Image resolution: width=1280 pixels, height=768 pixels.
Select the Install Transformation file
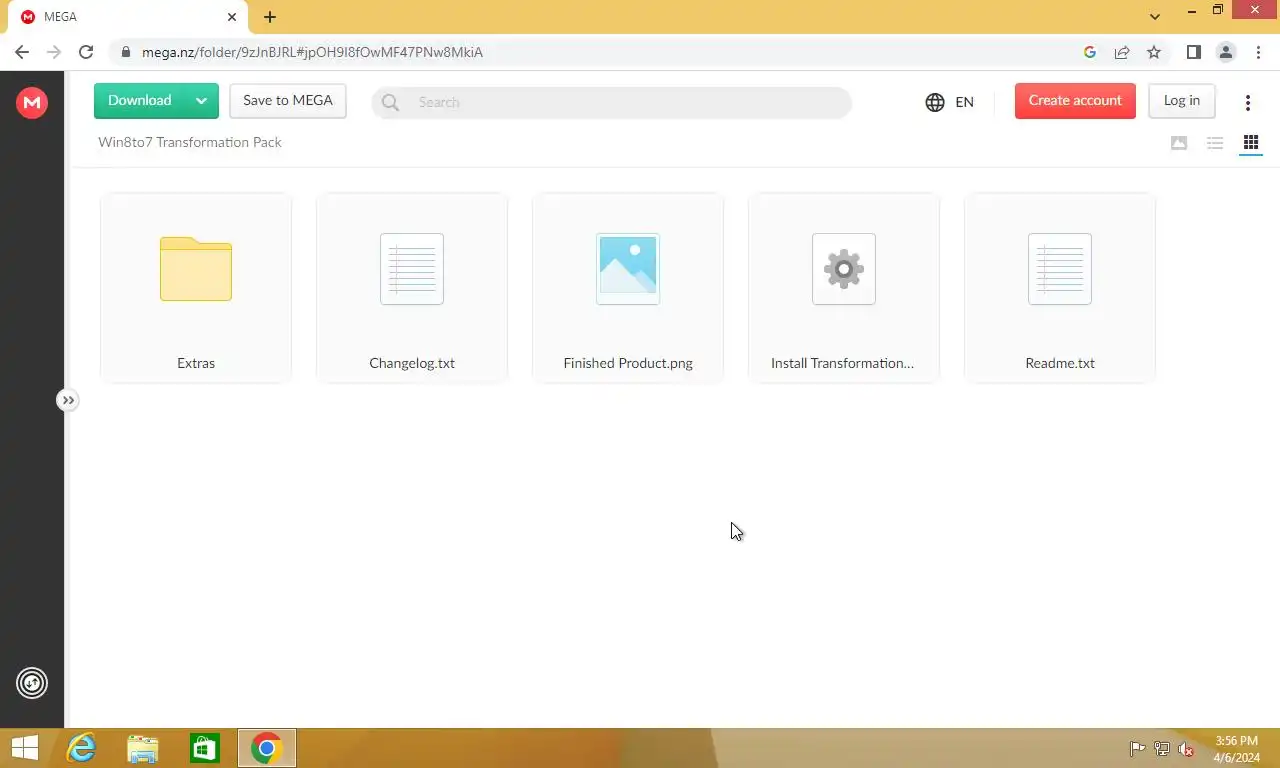[844, 288]
